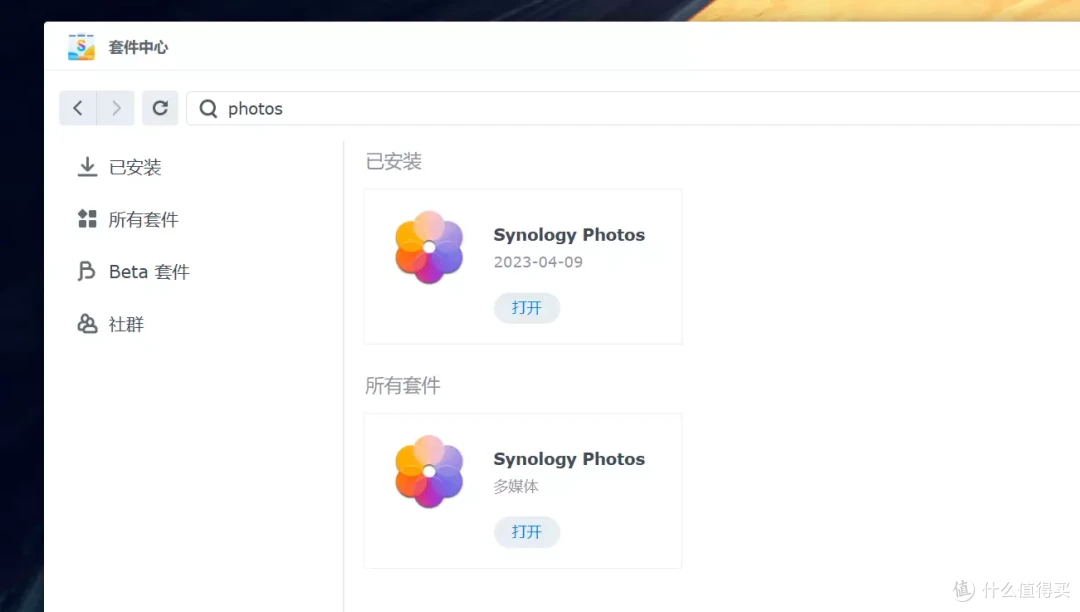The width and height of the screenshot is (1080, 612).
Task: Select the 已安装 (Installed) sidebar icon
Action: (88, 167)
